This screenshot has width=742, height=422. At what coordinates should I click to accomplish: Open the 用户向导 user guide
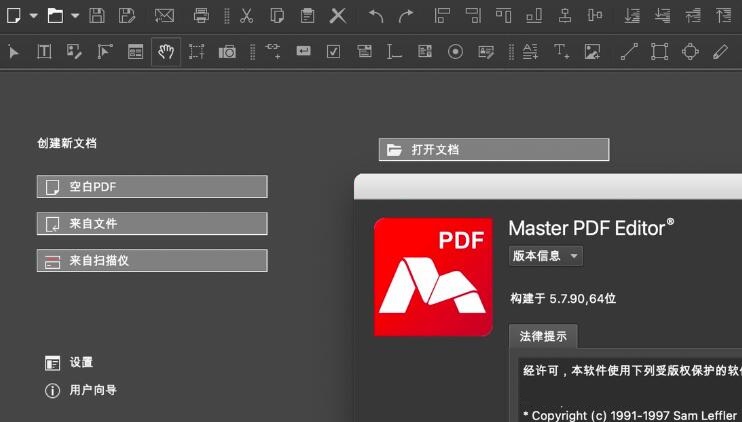80,390
